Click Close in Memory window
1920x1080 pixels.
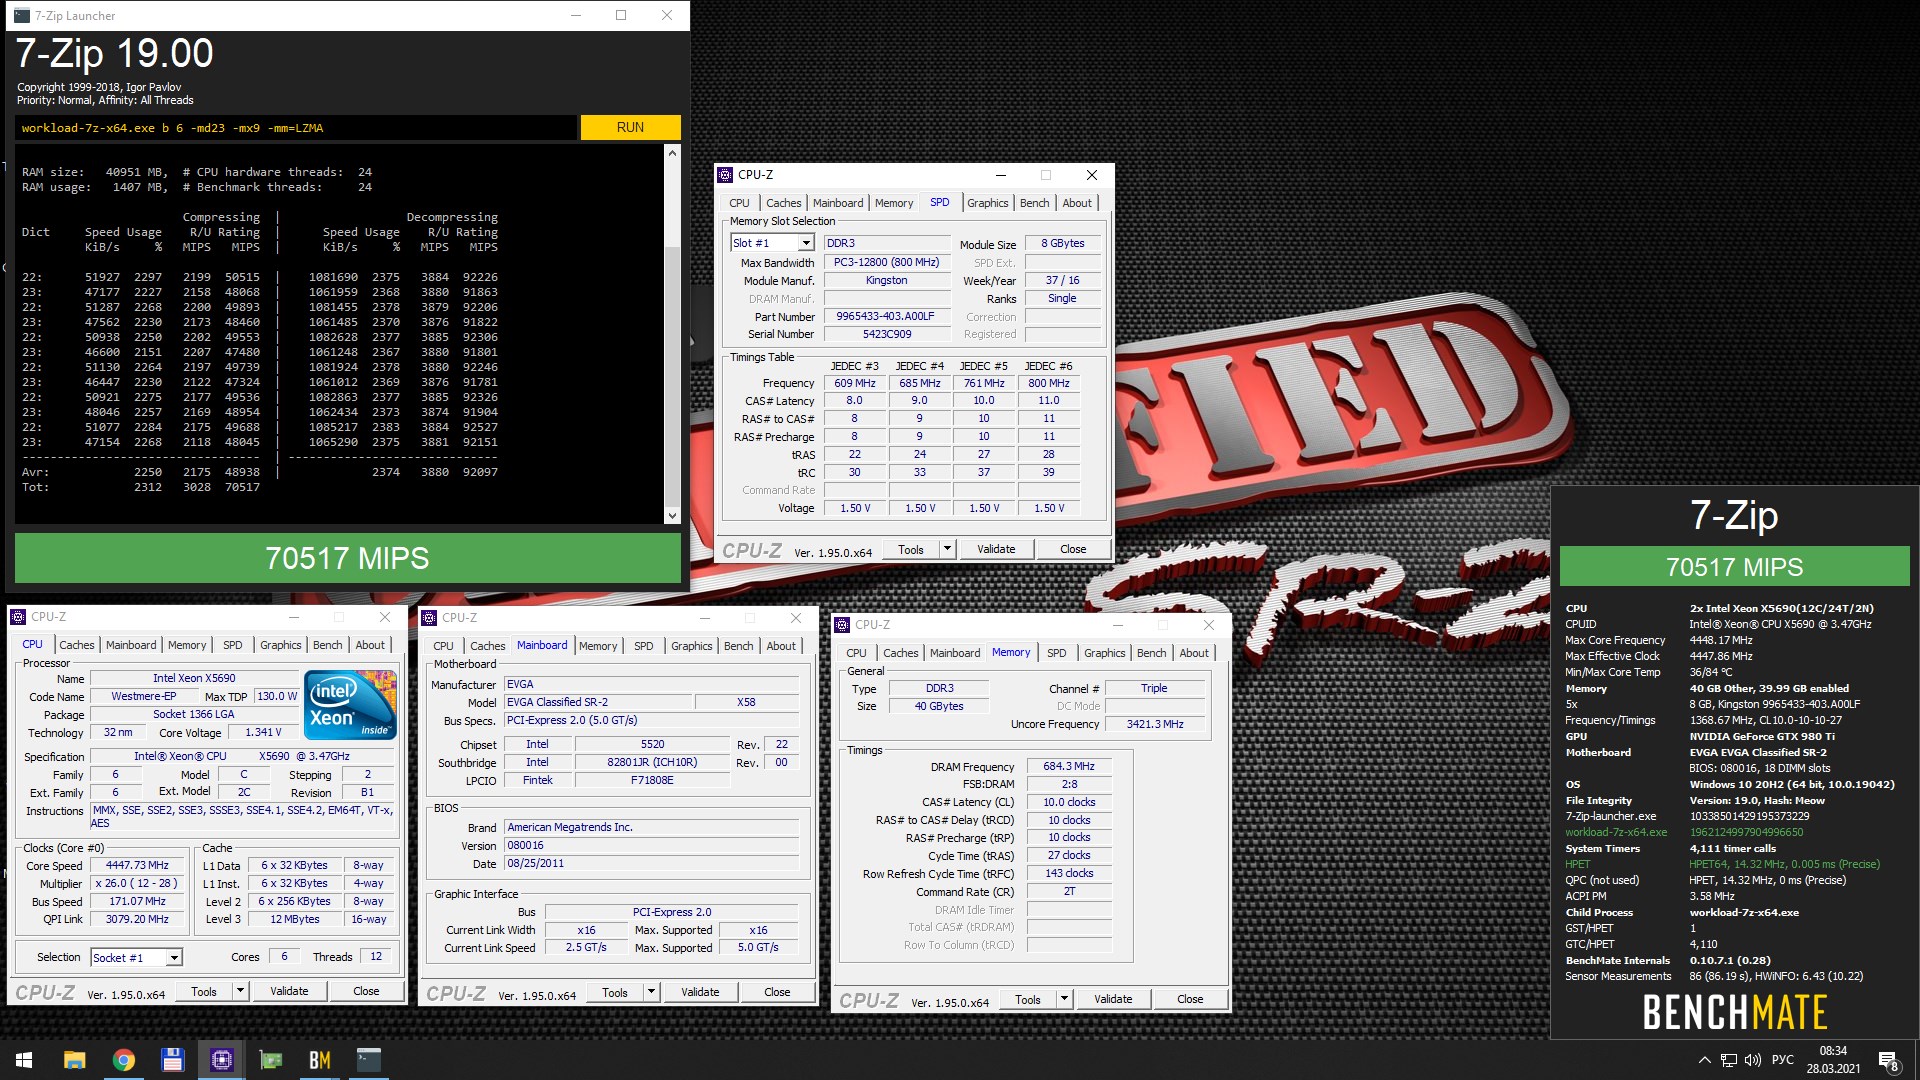pos(1190,999)
